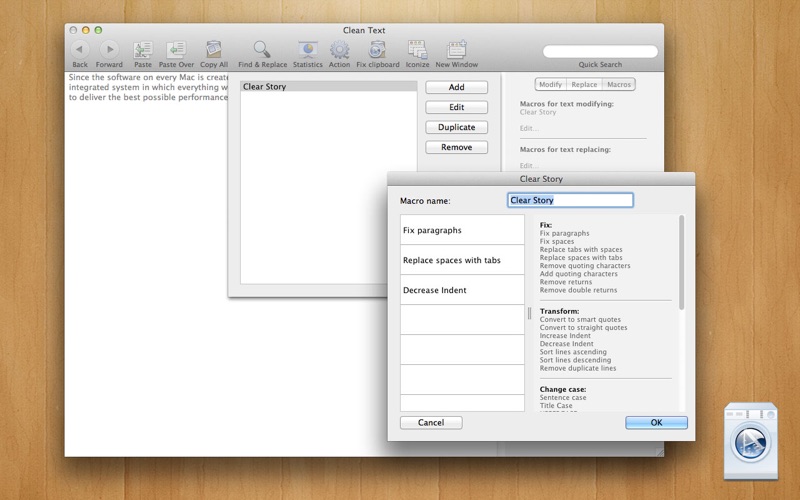The height and width of the screenshot is (500, 800).
Task: Click the Action gear icon
Action: pyautogui.click(x=339, y=49)
